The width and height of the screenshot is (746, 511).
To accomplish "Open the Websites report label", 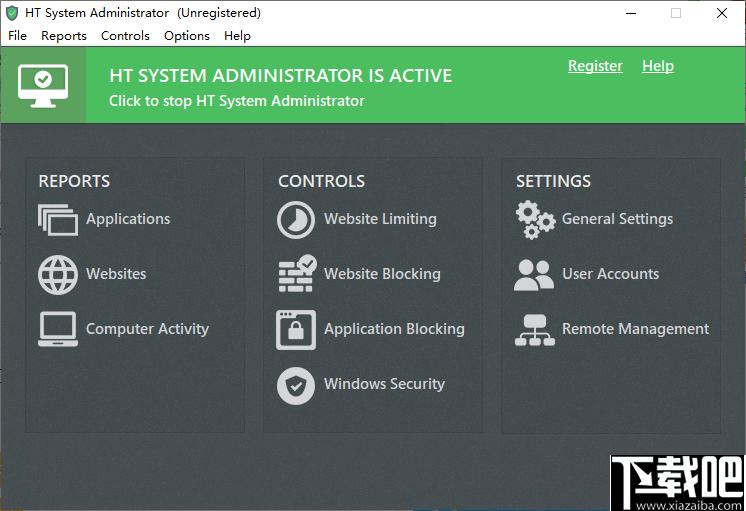I will (116, 274).
